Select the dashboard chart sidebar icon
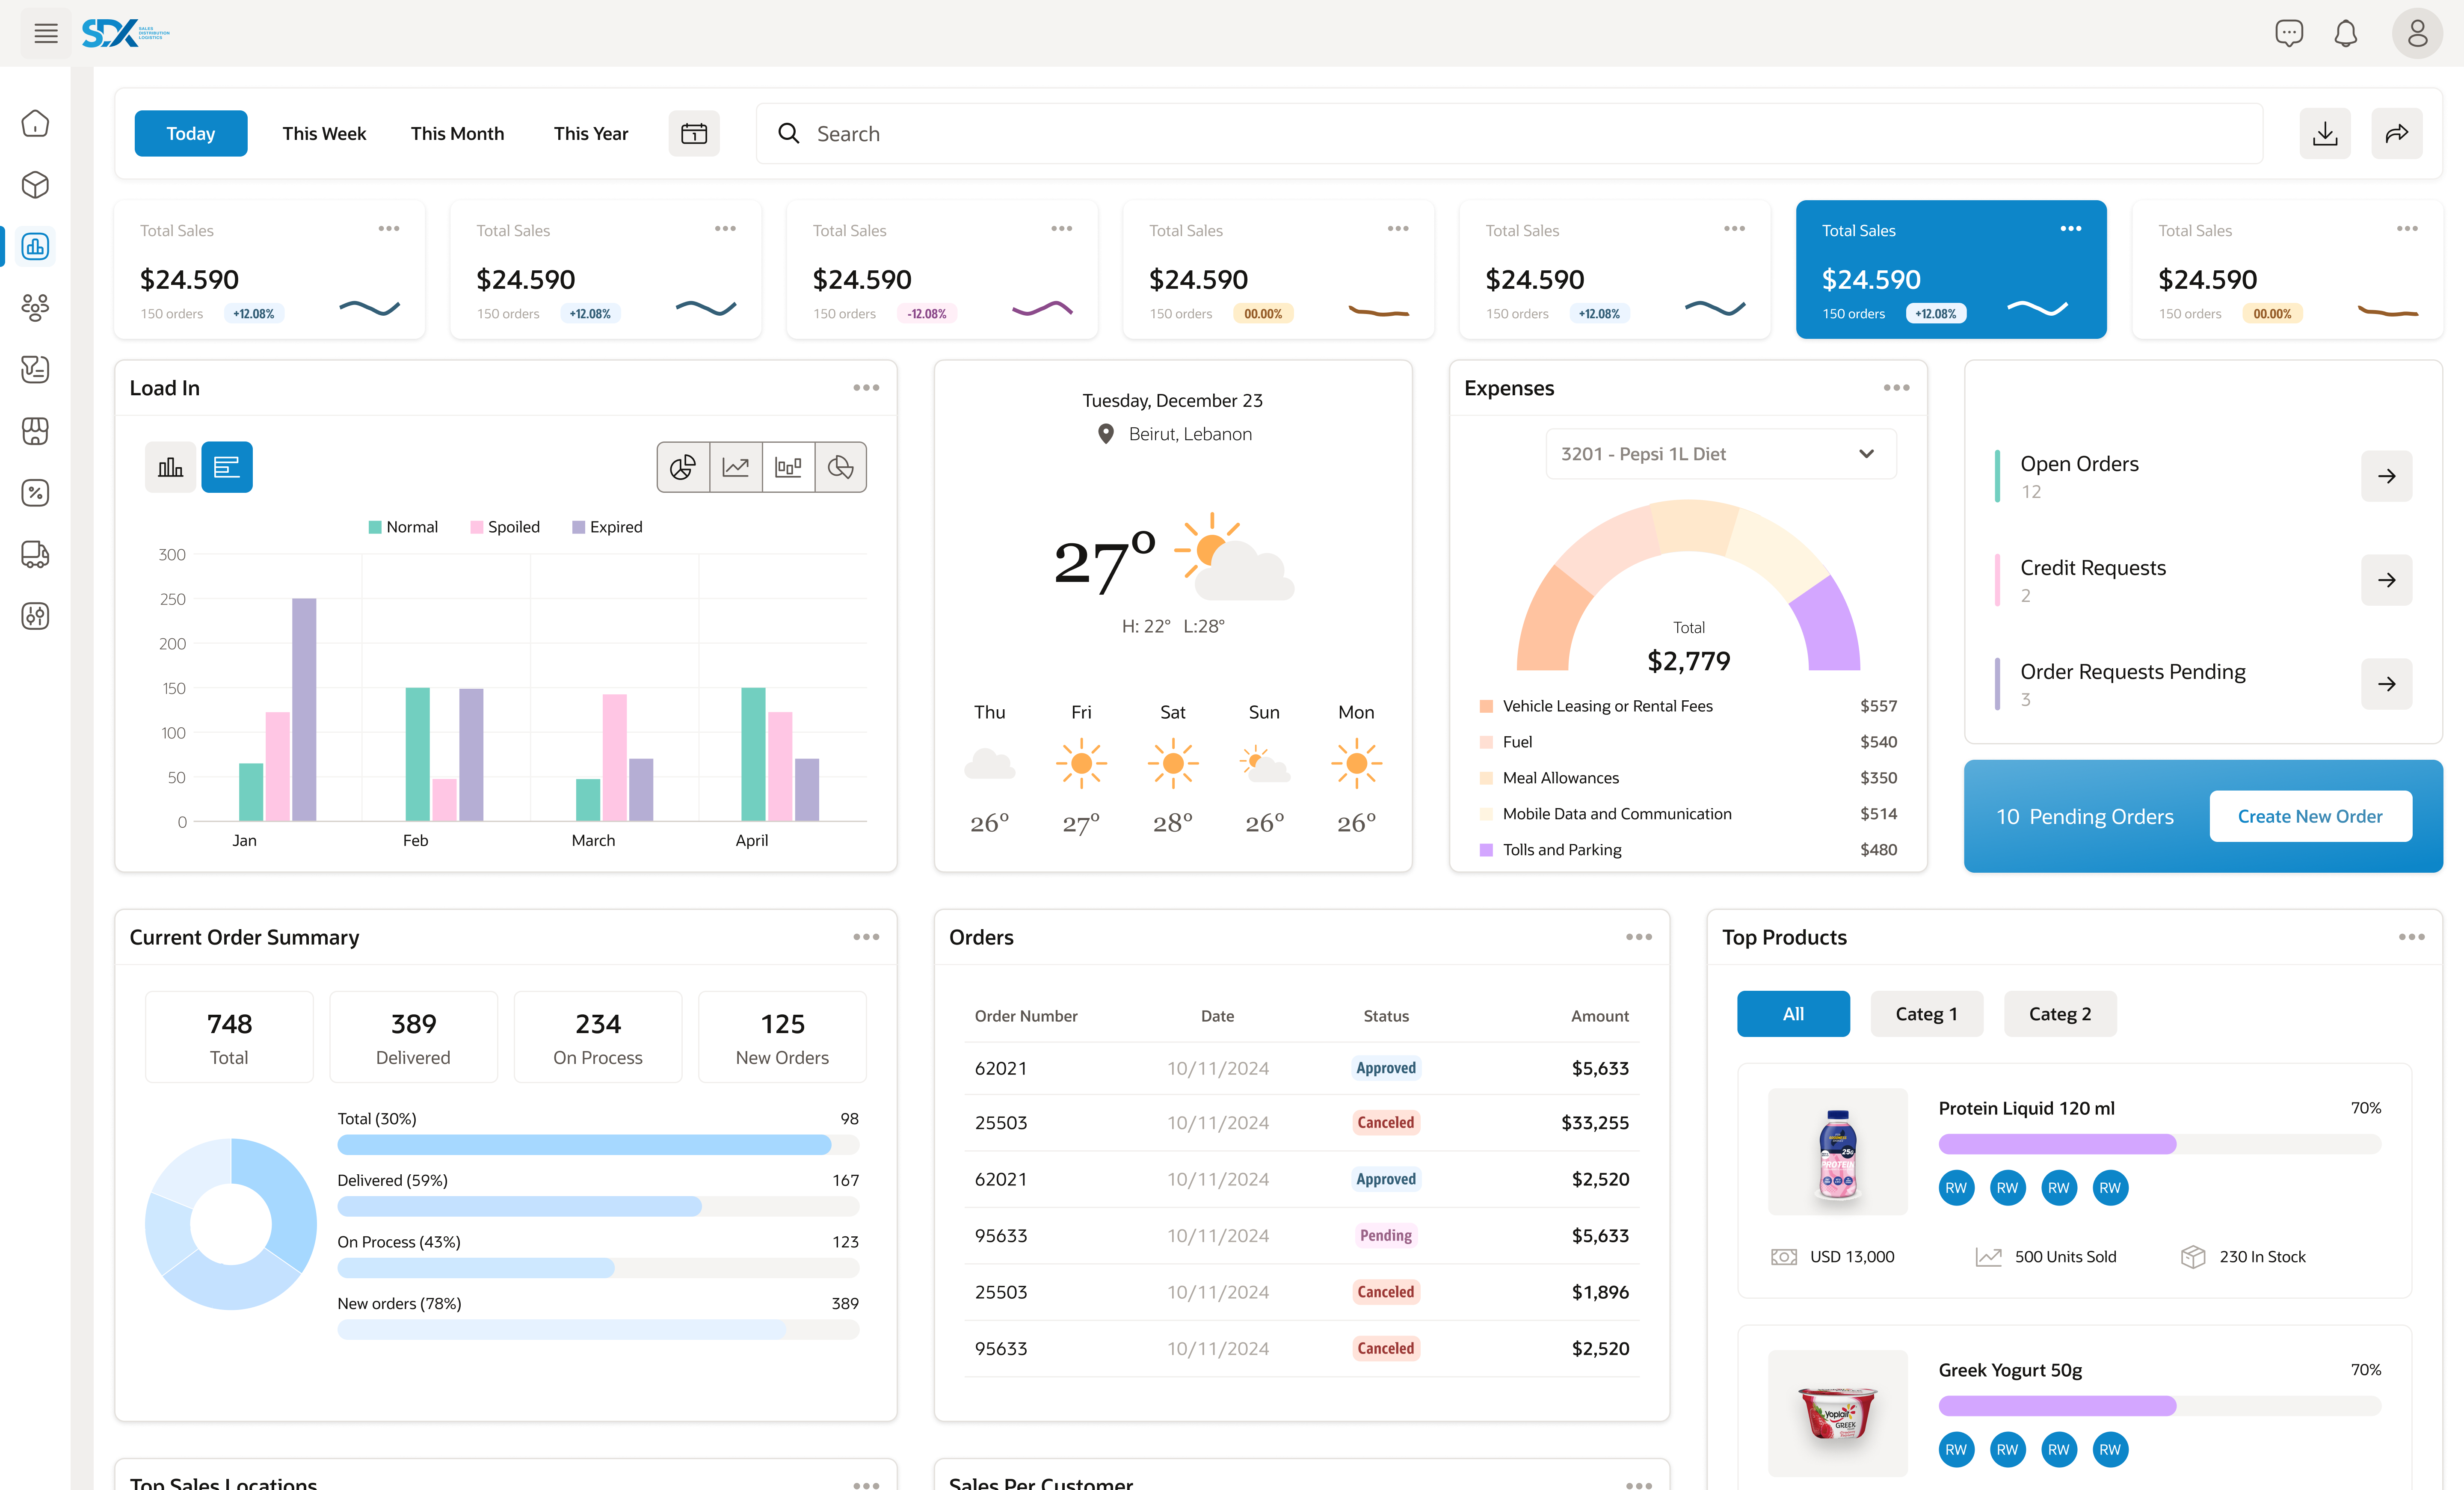 point(35,246)
